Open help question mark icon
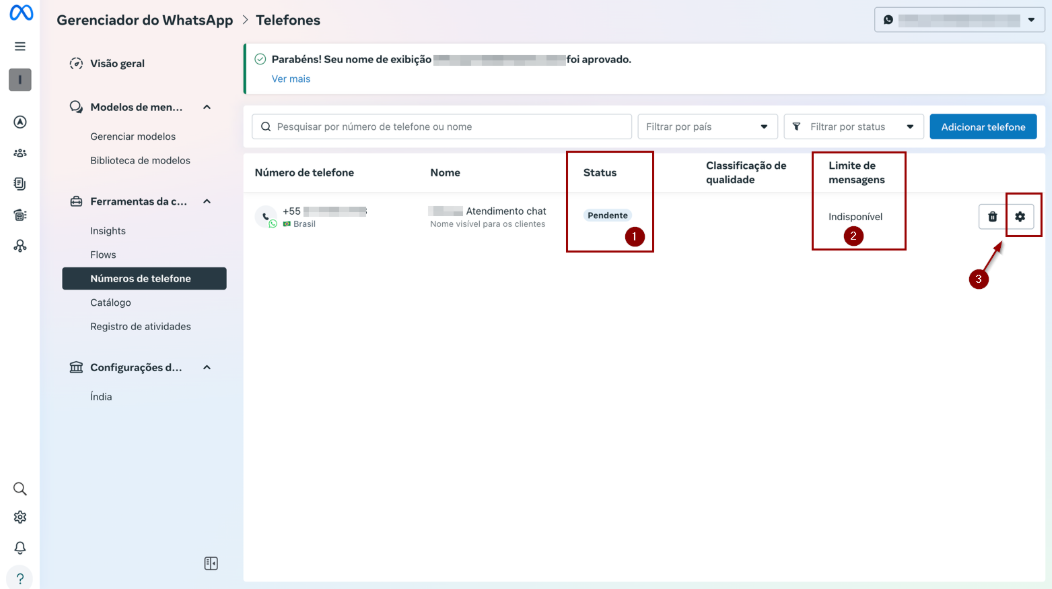1052x589 pixels. [x=20, y=578]
